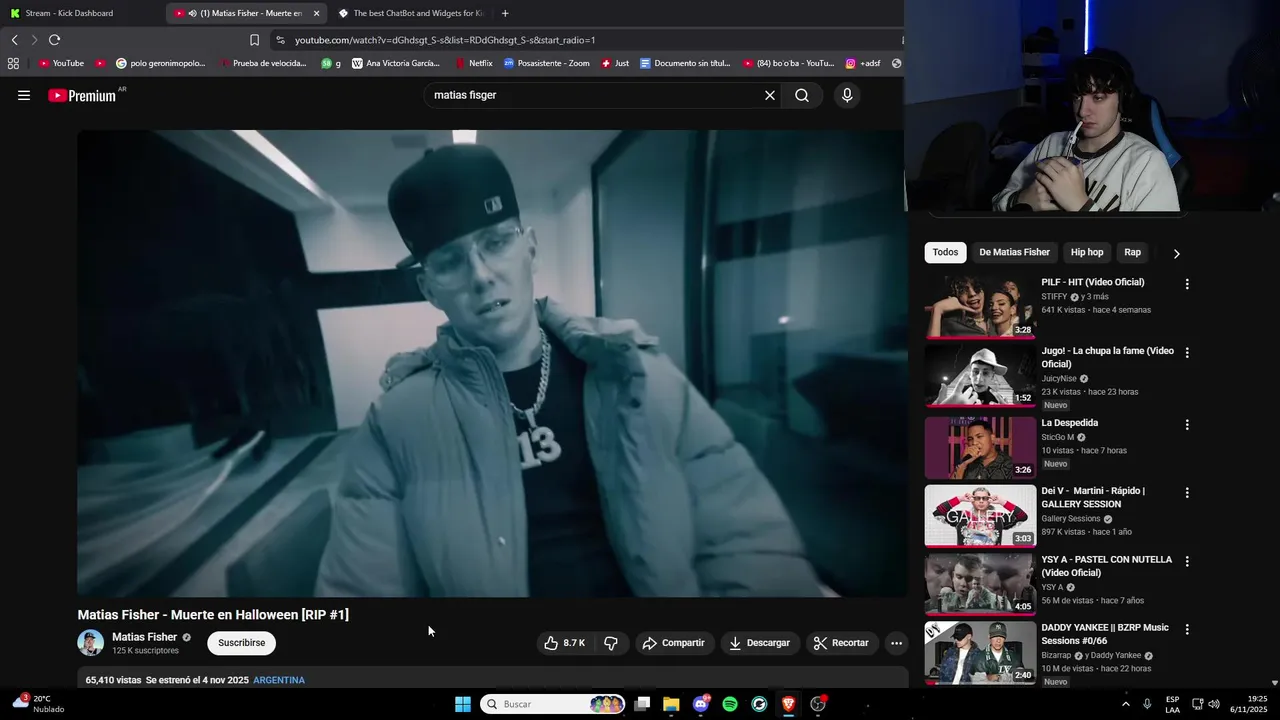Open PILF - HIT video thumbnail
The height and width of the screenshot is (720, 1280).
pyautogui.click(x=980, y=308)
